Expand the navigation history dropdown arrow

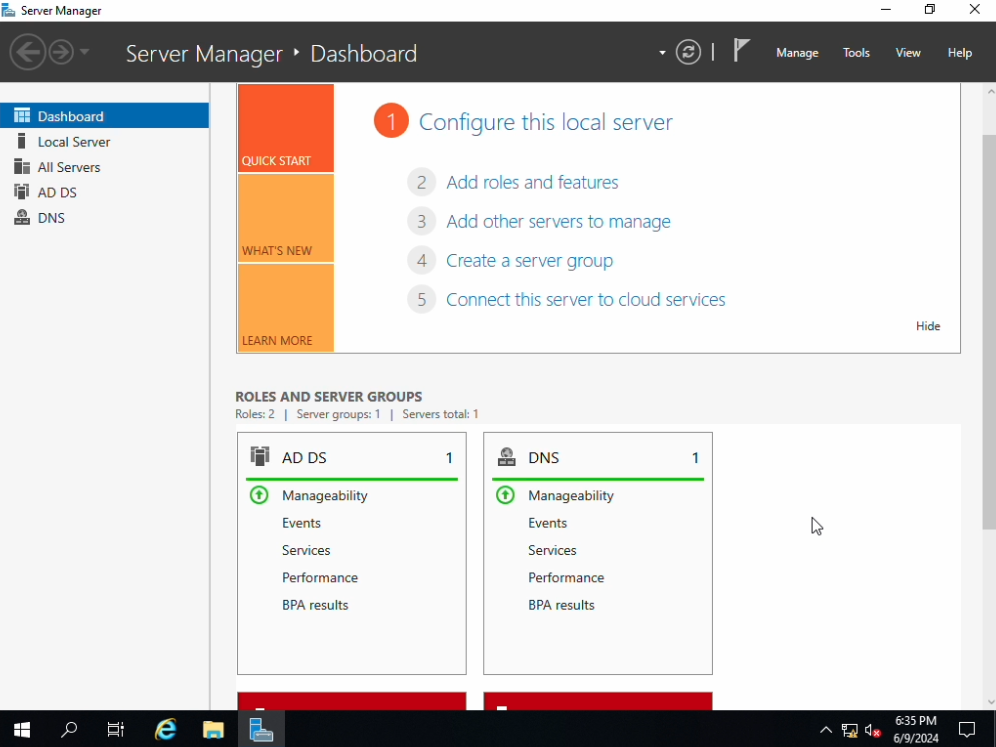click(85, 52)
